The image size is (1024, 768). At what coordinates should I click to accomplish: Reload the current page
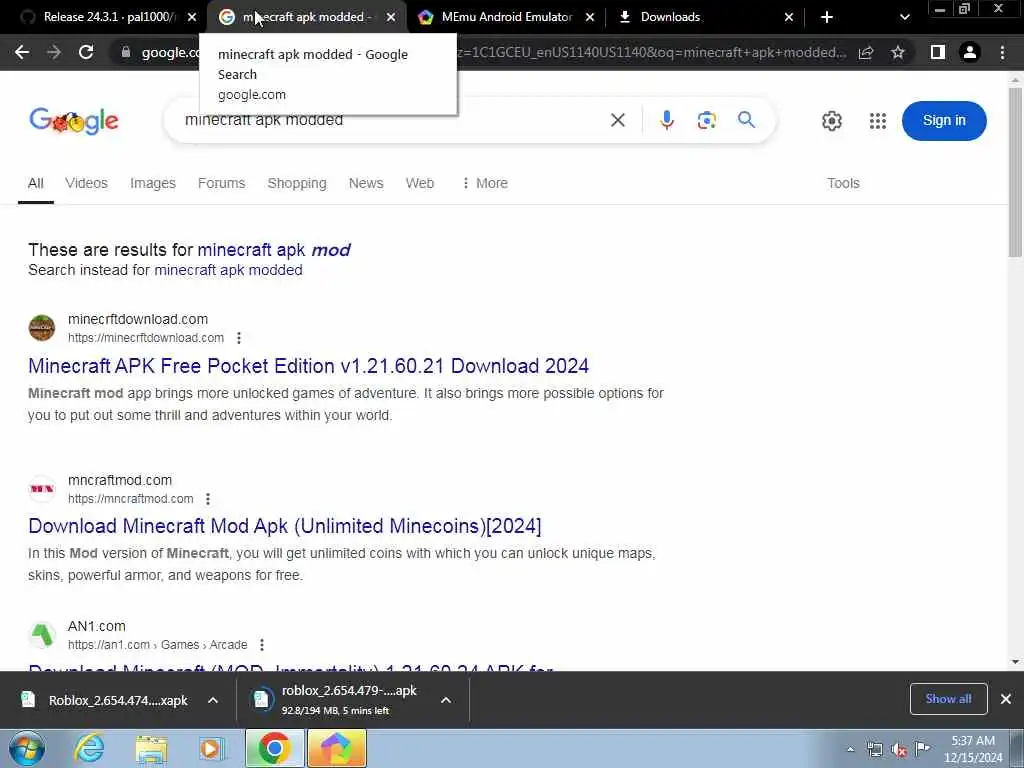click(x=86, y=52)
